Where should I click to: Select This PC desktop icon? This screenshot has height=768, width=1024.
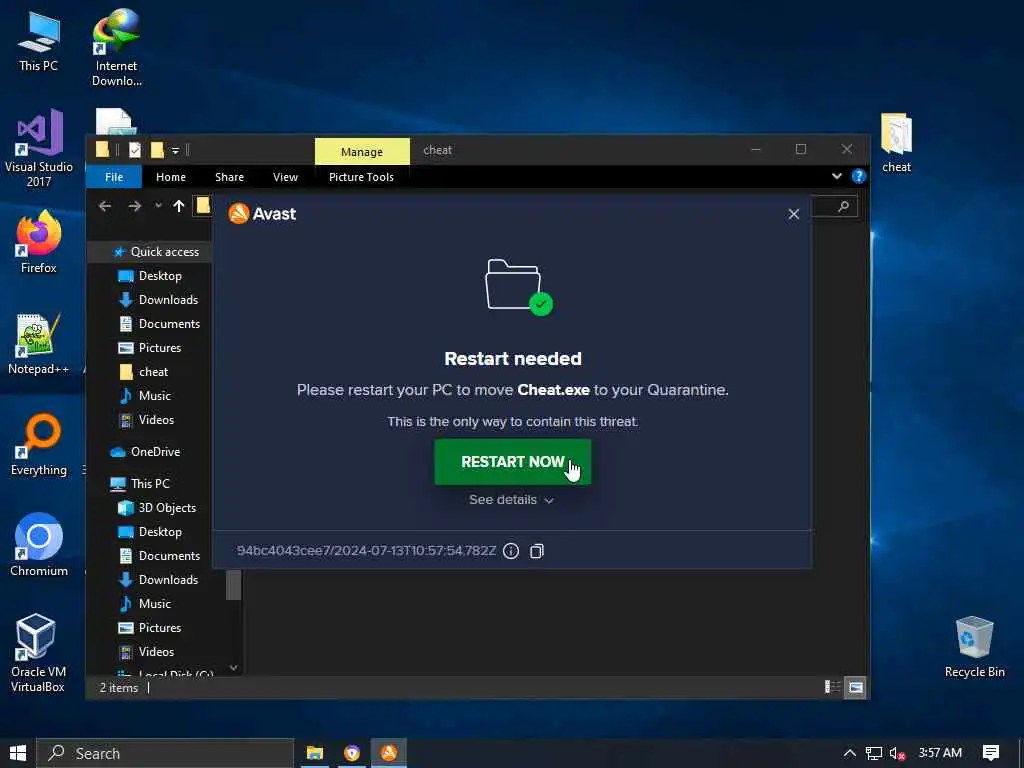coord(38,41)
